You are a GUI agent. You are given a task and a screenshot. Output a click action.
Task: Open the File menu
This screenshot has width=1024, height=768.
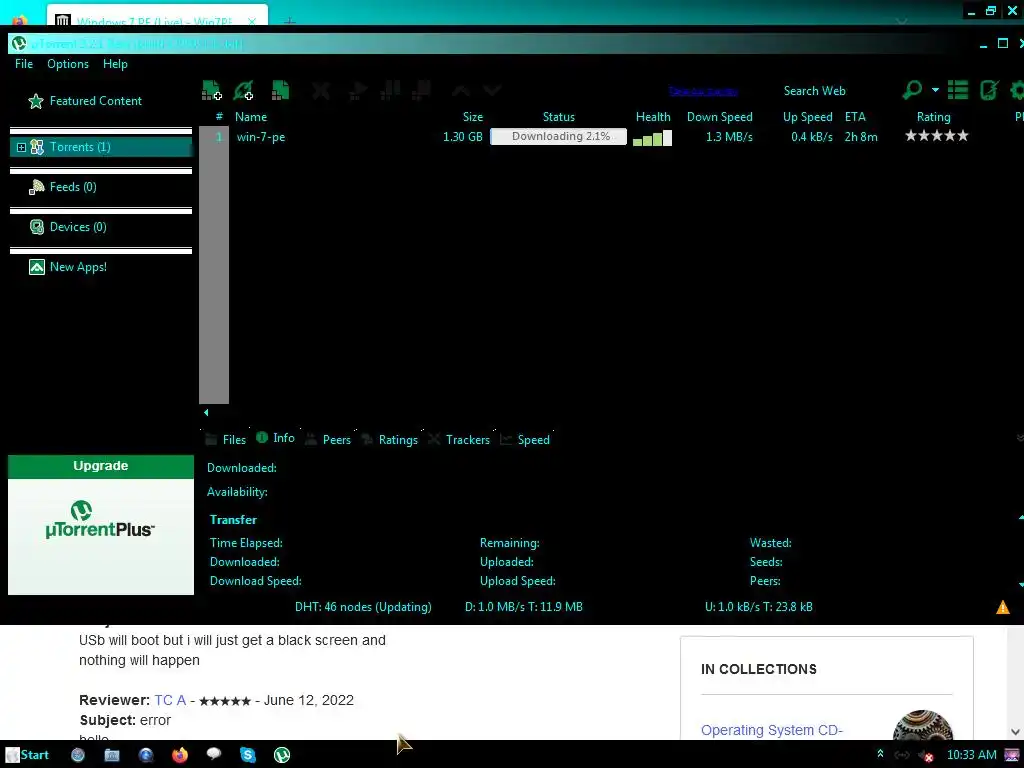[24, 63]
